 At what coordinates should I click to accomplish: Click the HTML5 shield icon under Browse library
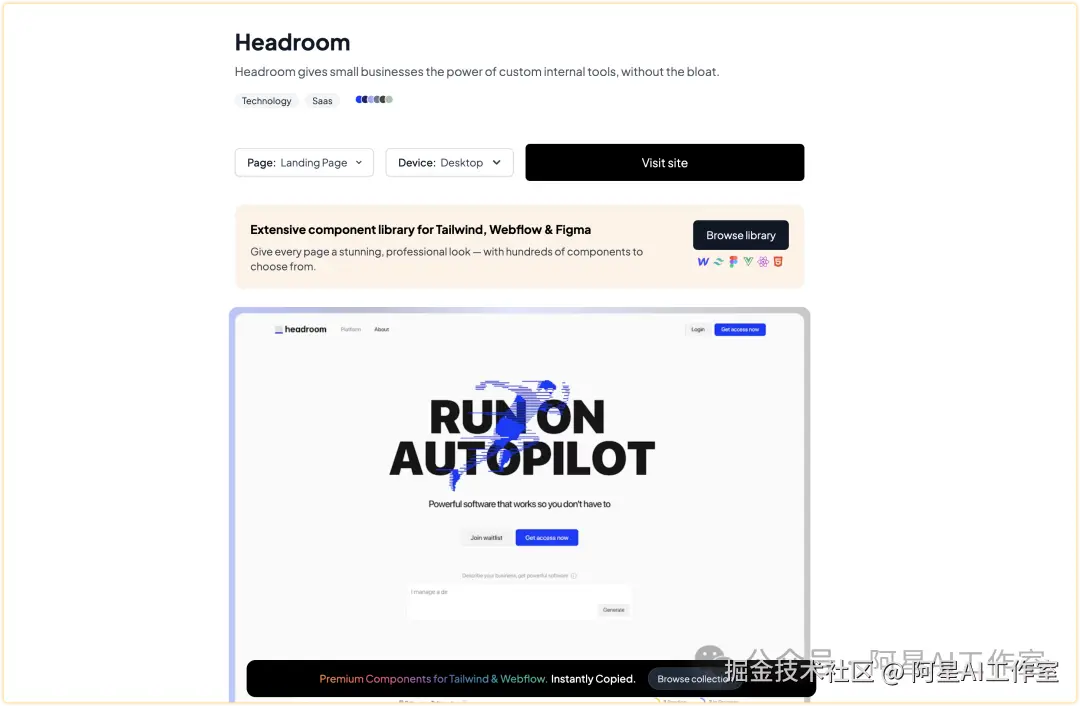point(778,262)
